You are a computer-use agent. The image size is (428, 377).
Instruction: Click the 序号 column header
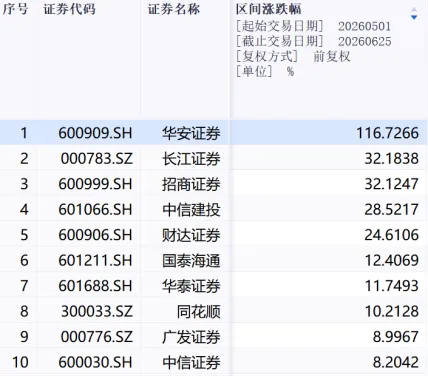click(15, 9)
